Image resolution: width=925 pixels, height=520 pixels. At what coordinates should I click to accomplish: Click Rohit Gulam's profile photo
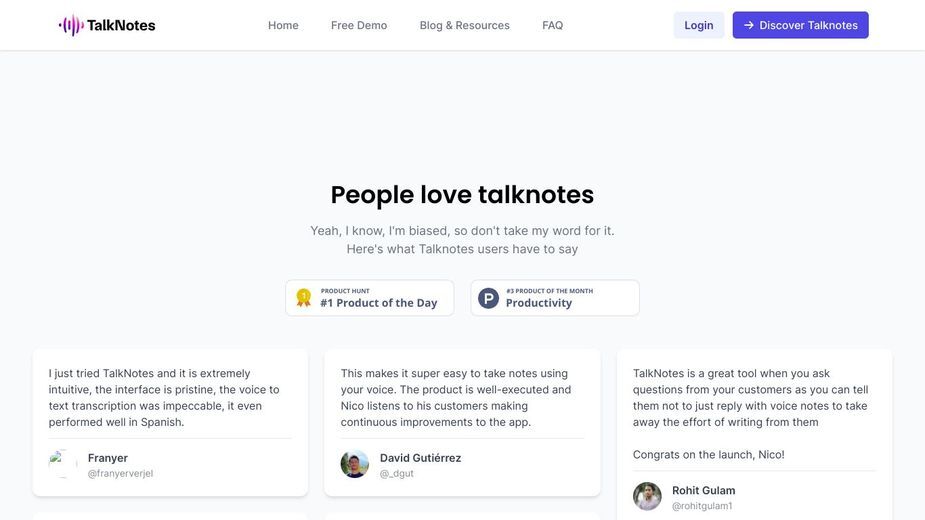click(x=647, y=496)
